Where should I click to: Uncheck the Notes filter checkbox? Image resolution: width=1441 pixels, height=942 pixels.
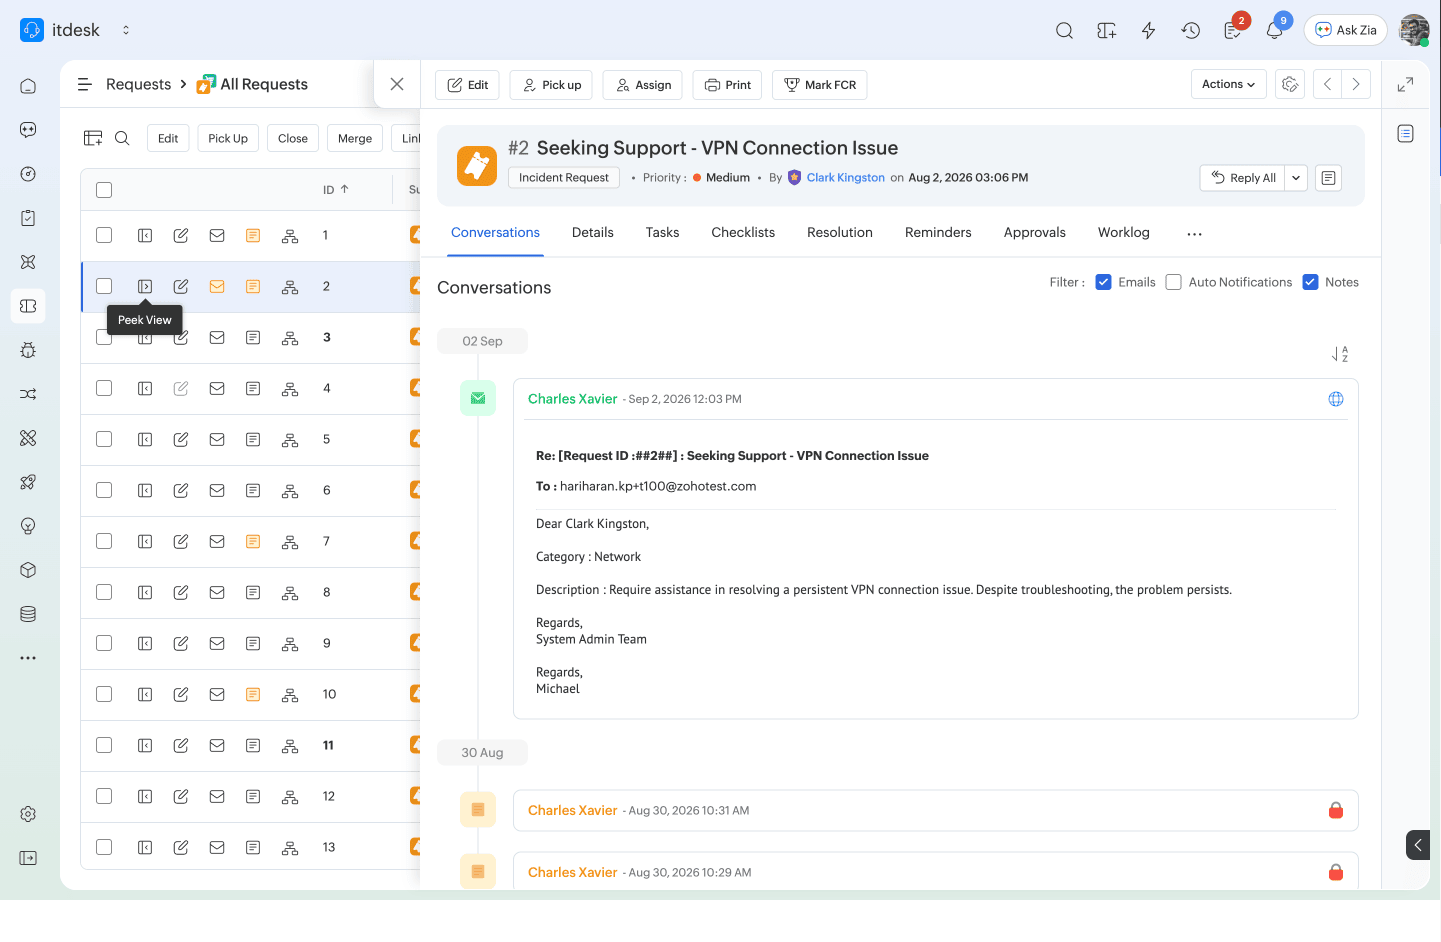(x=1310, y=282)
